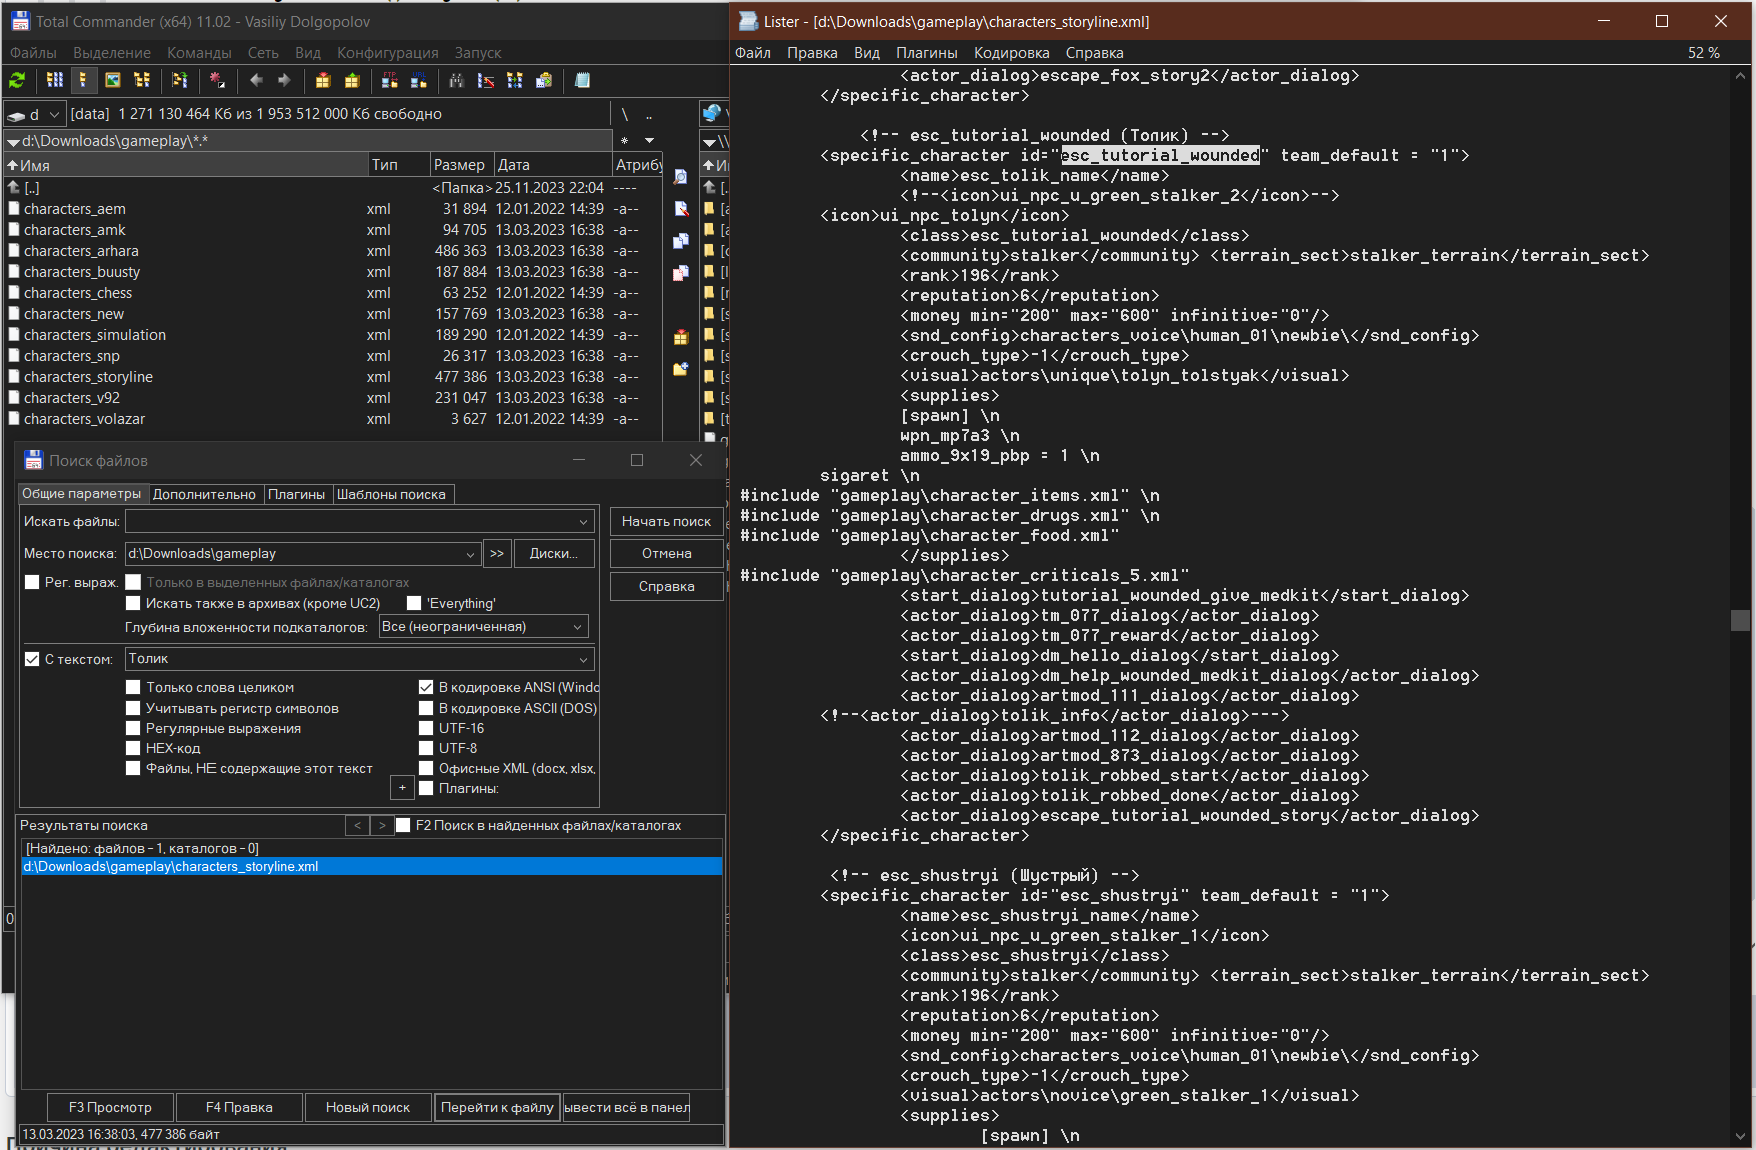Image resolution: width=1756 pixels, height=1150 pixels.
Task: Click the 'Начать поиск' button
Action: (x=666, y=521)
